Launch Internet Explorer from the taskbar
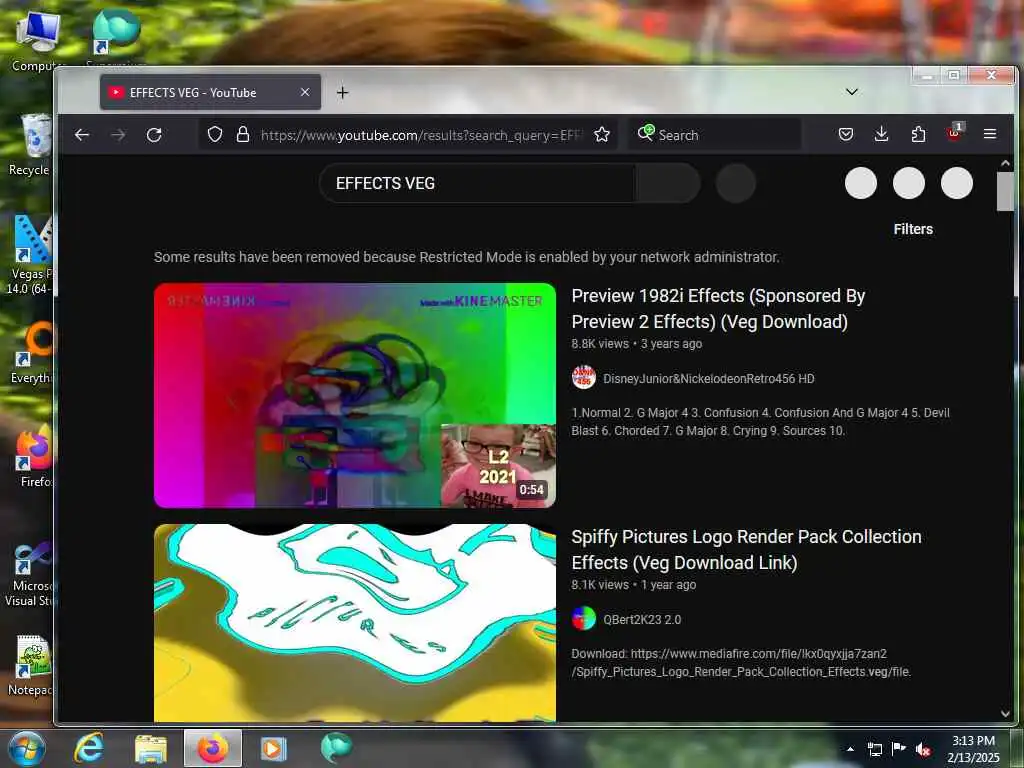This screenshot has width=1024, height=768. click(x=89, y=748)
